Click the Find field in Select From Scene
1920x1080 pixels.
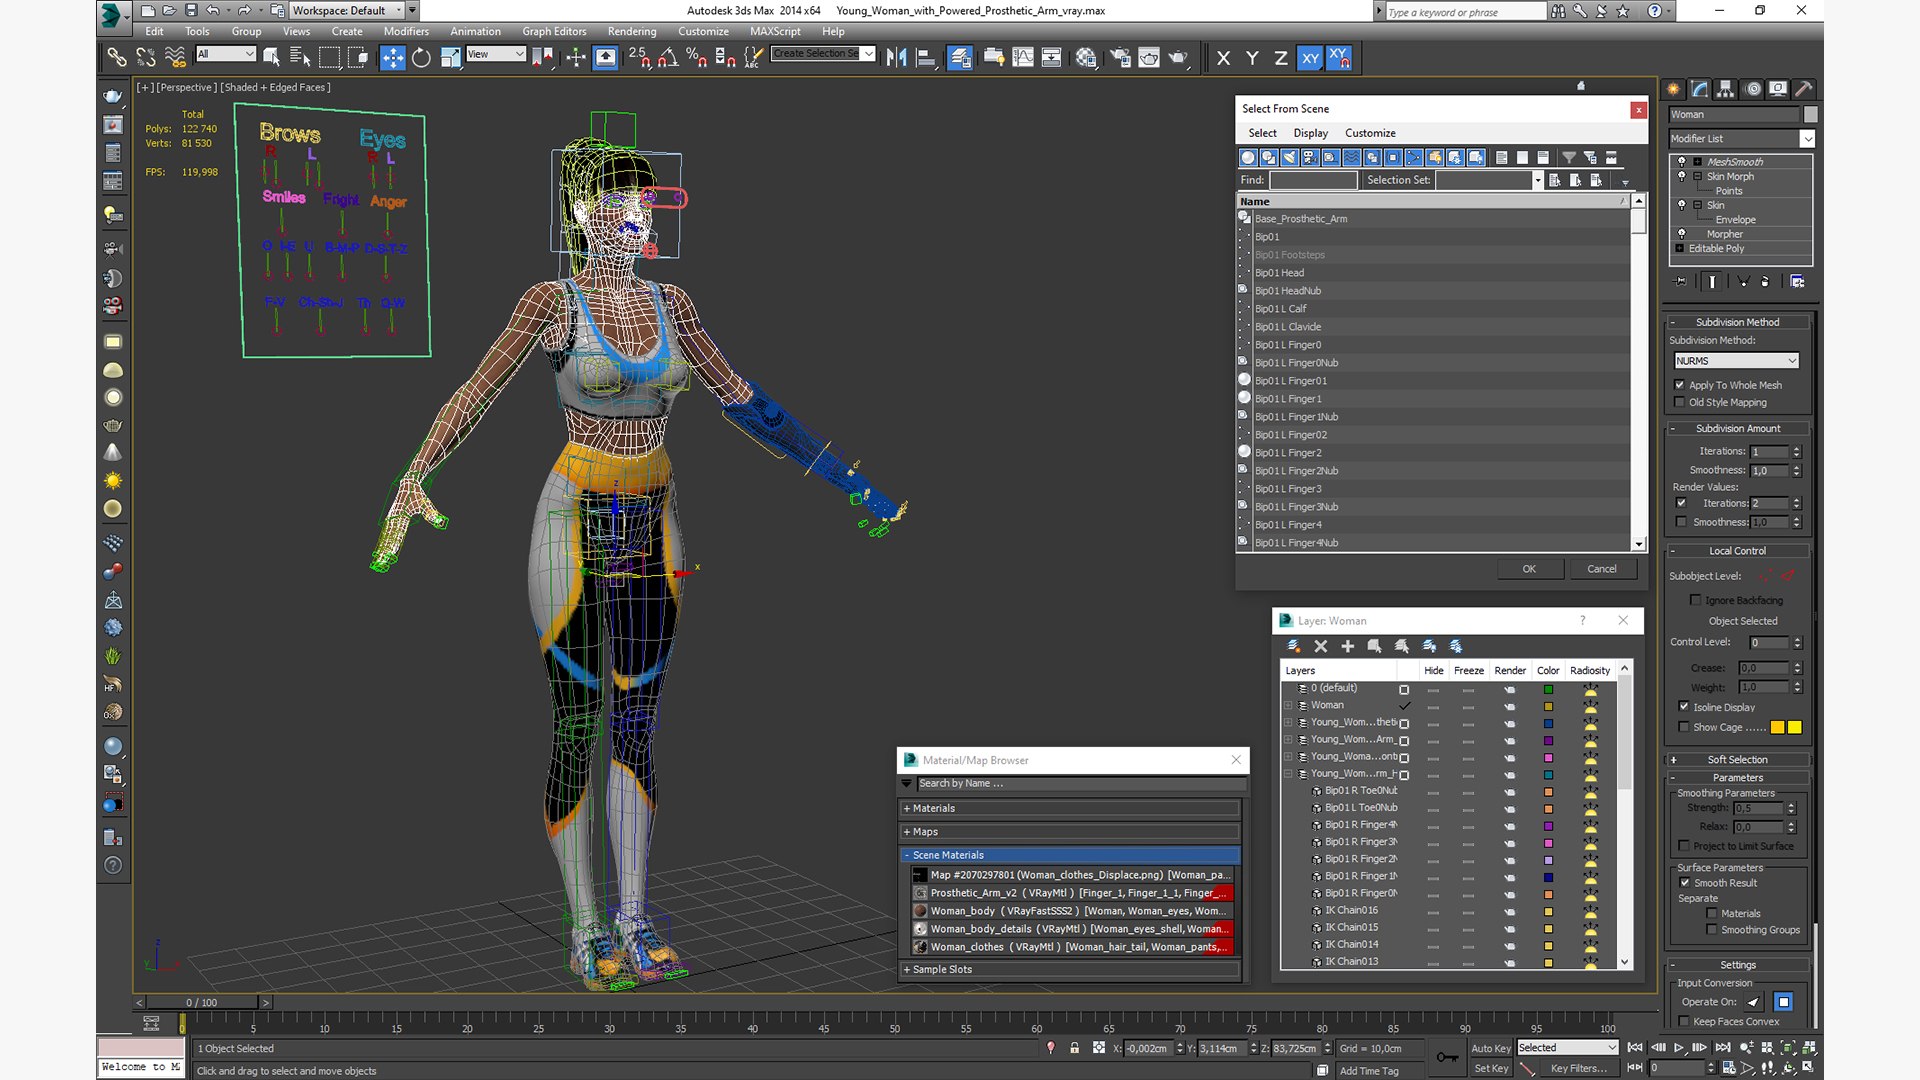1313,180
